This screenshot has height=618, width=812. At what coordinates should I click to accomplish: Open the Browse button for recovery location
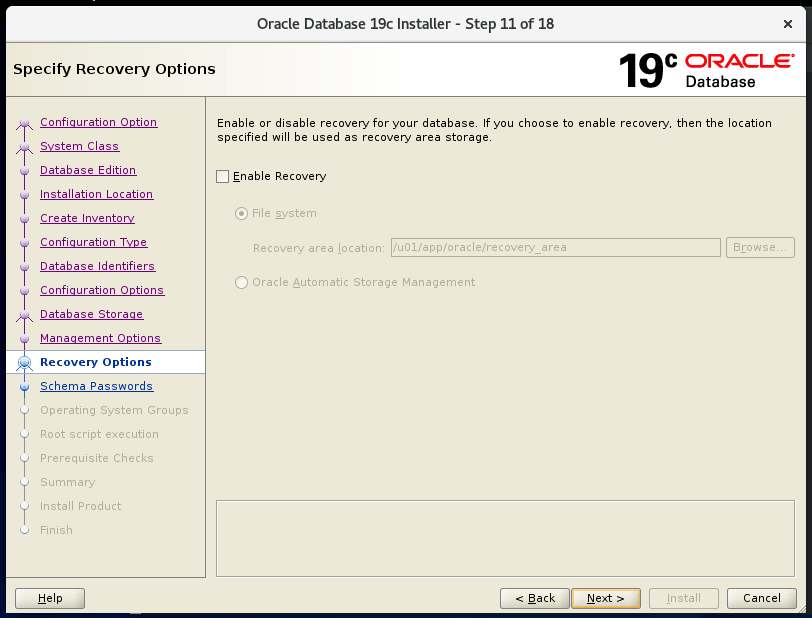[760, 248]
